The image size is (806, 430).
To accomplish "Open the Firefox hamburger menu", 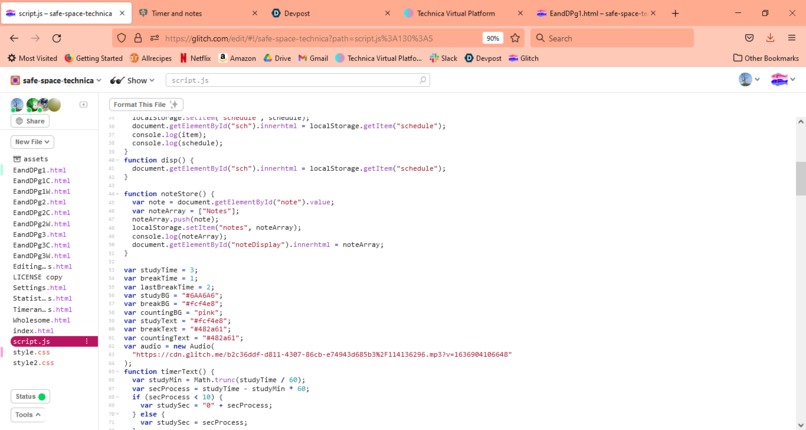I will (792, 38).
